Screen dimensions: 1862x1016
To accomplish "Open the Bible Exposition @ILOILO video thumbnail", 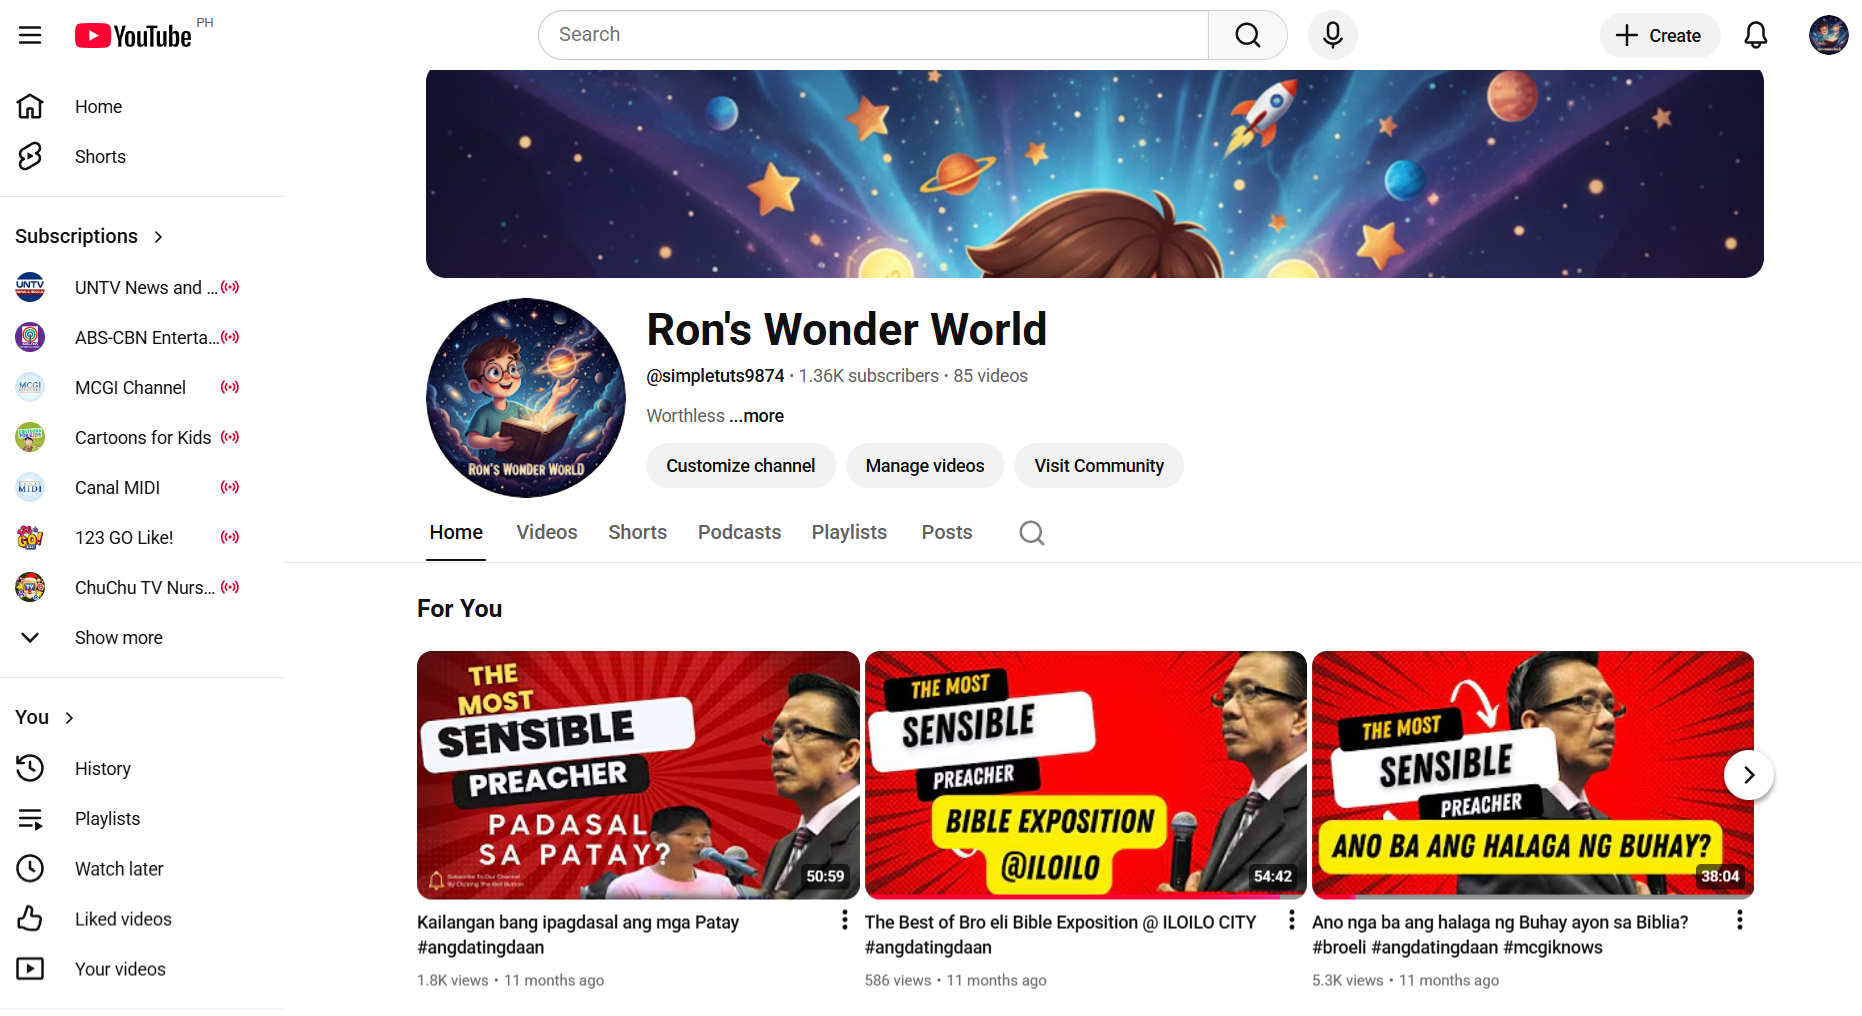I will pyautogui.click(x=1085, y=775).
